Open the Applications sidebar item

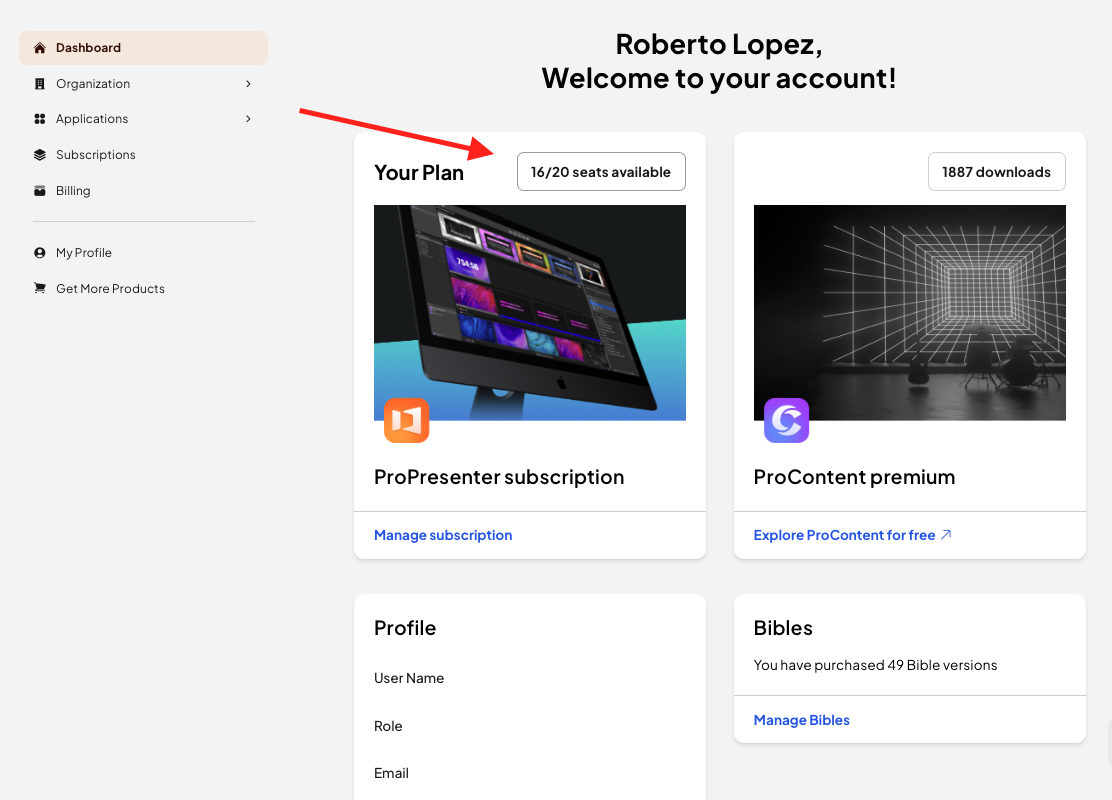click(143, 118)
